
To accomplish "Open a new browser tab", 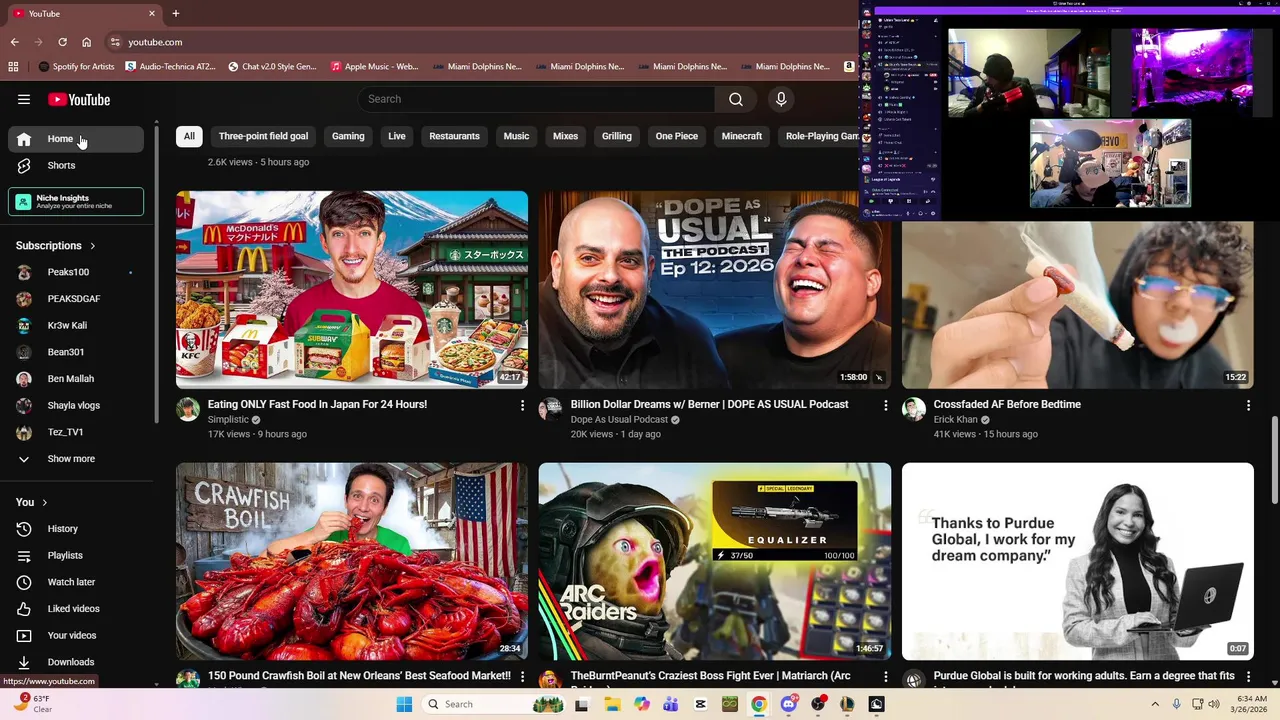I will [x=175, y=13].
